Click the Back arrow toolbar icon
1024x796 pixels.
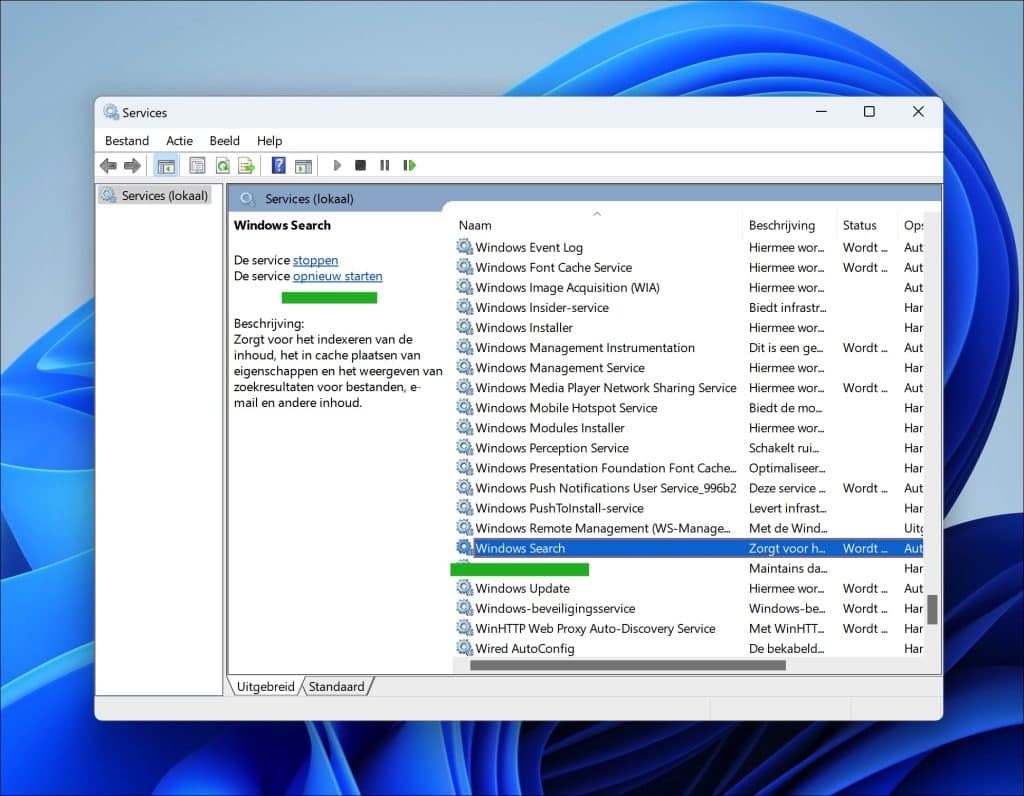(108, 166)
